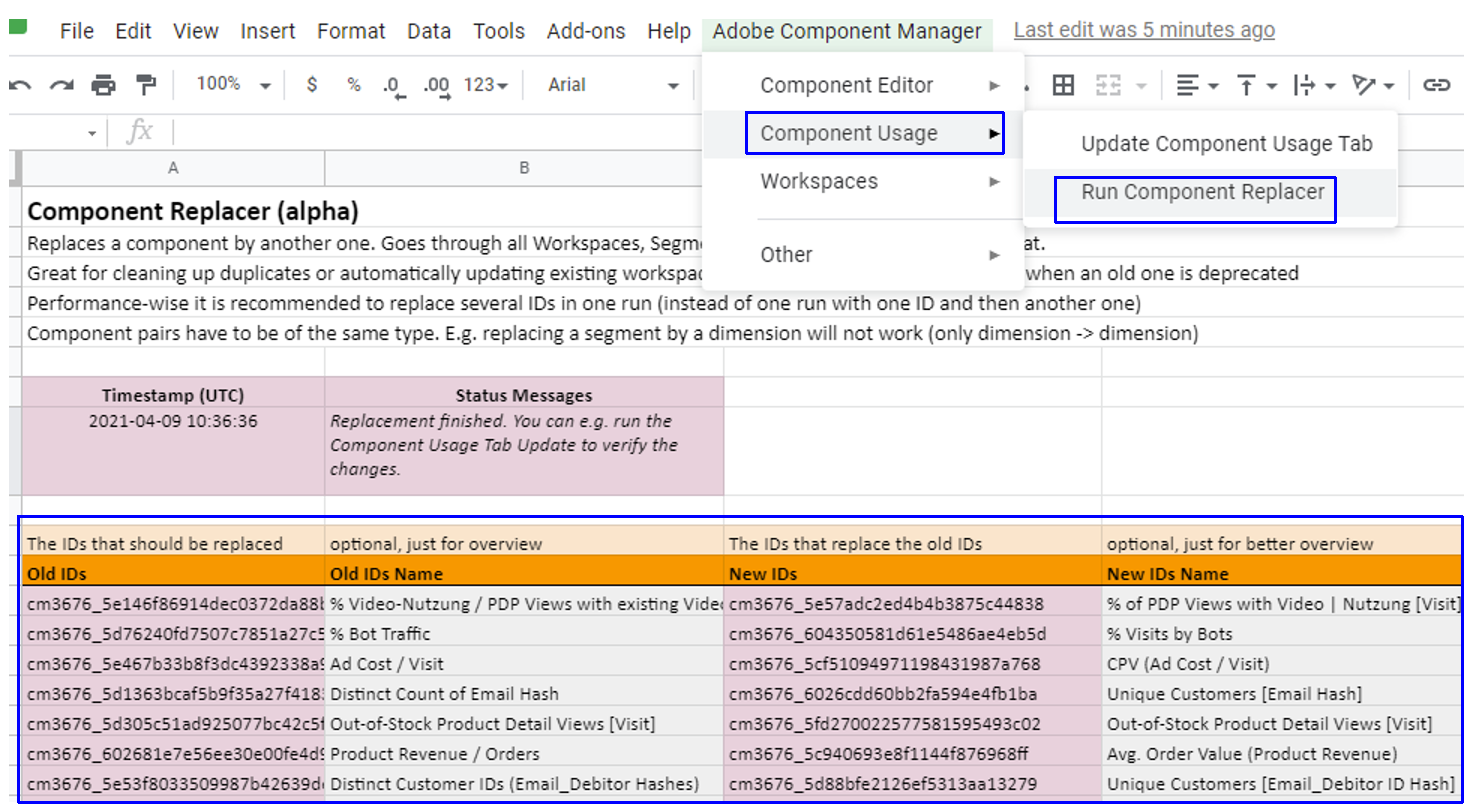Viewport: 1468px width, 811px height.
Task: Open the Arial font dropdown
Action: click(612, 85)
